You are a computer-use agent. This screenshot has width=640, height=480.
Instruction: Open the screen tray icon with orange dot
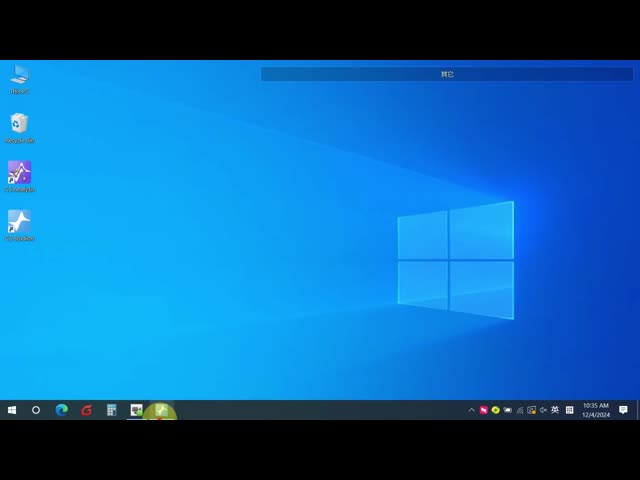click(x=531, y=410)
